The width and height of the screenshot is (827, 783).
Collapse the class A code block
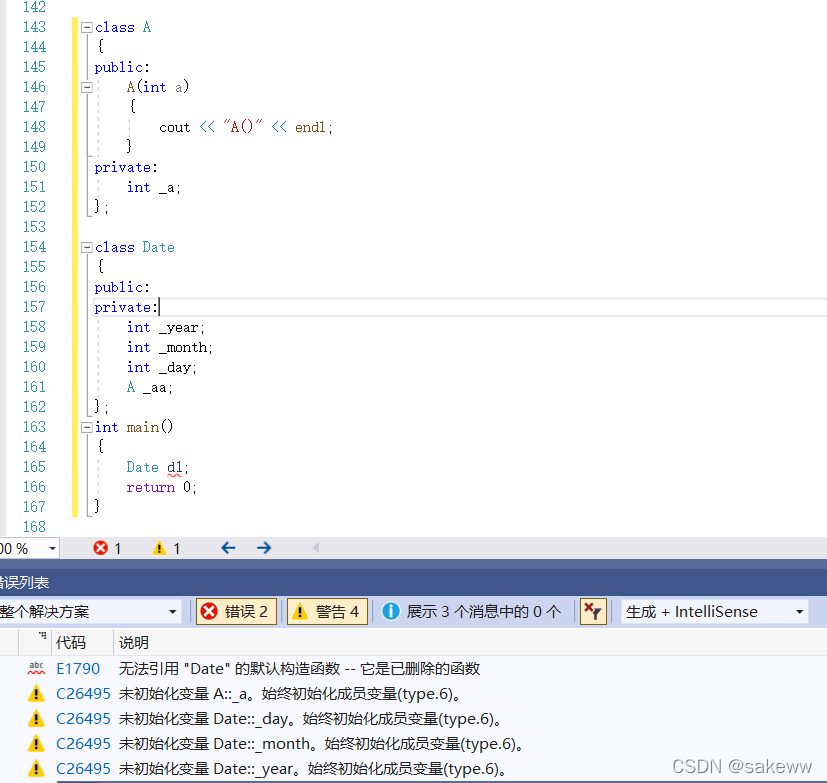pyautogui.click(x=87, y=27)
